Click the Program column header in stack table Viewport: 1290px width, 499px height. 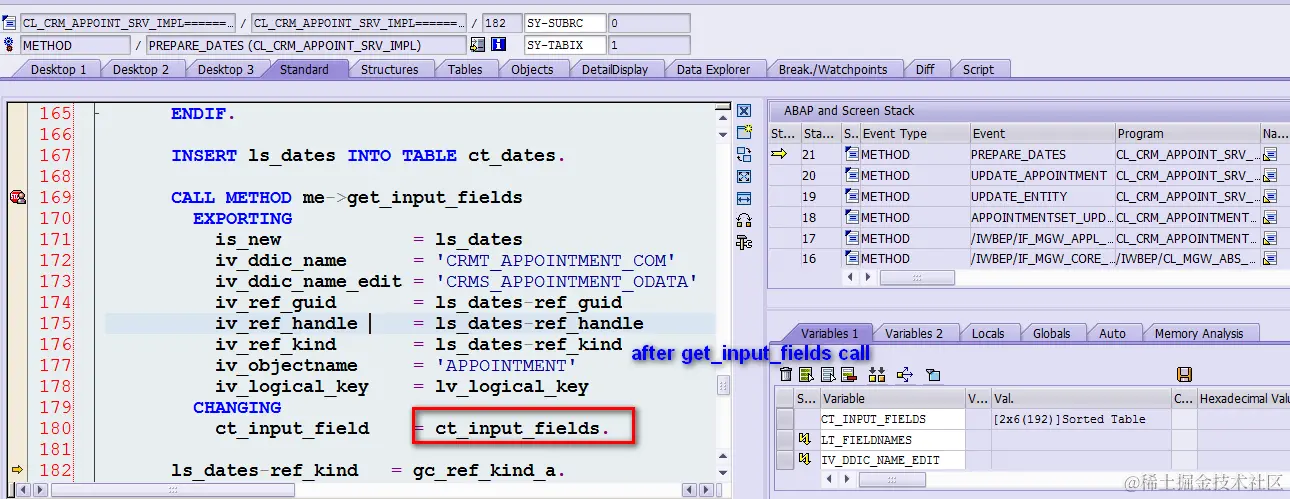(x=1187, y=133)
